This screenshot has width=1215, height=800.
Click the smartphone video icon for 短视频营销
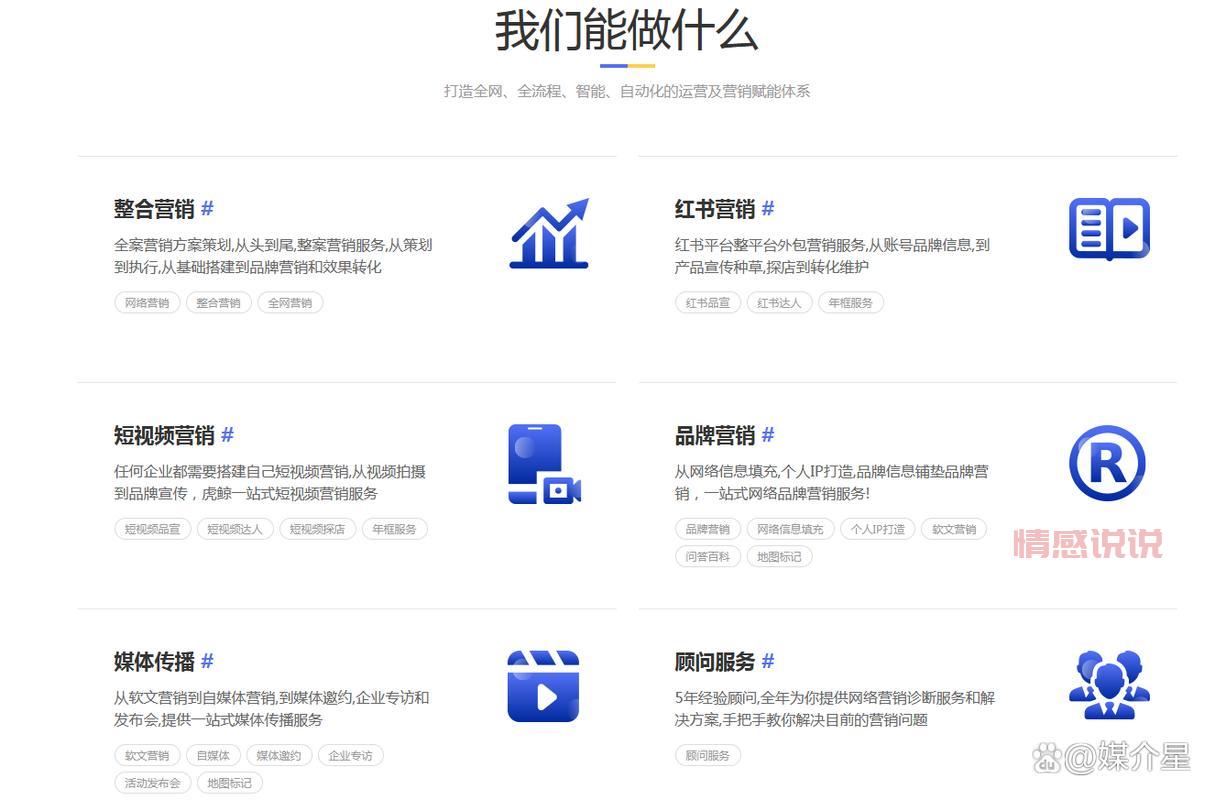point(543,462)
